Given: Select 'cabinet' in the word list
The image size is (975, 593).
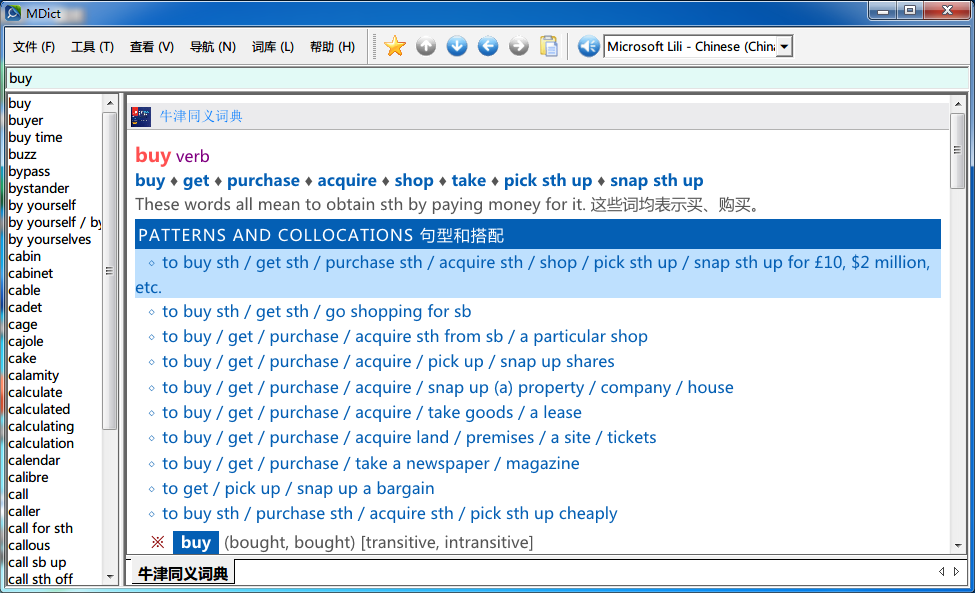Looking at the screenshot, I should [x=31, y=274].
